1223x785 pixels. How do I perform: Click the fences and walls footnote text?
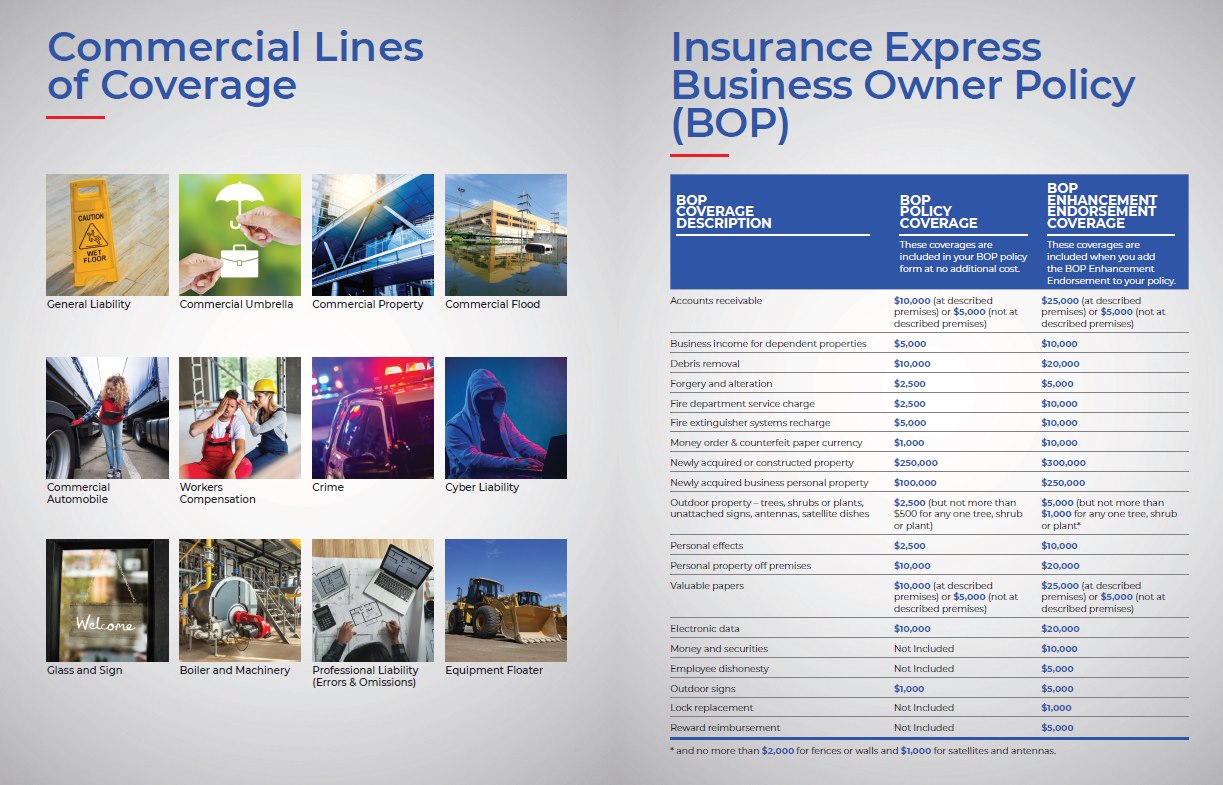[863, 751]
